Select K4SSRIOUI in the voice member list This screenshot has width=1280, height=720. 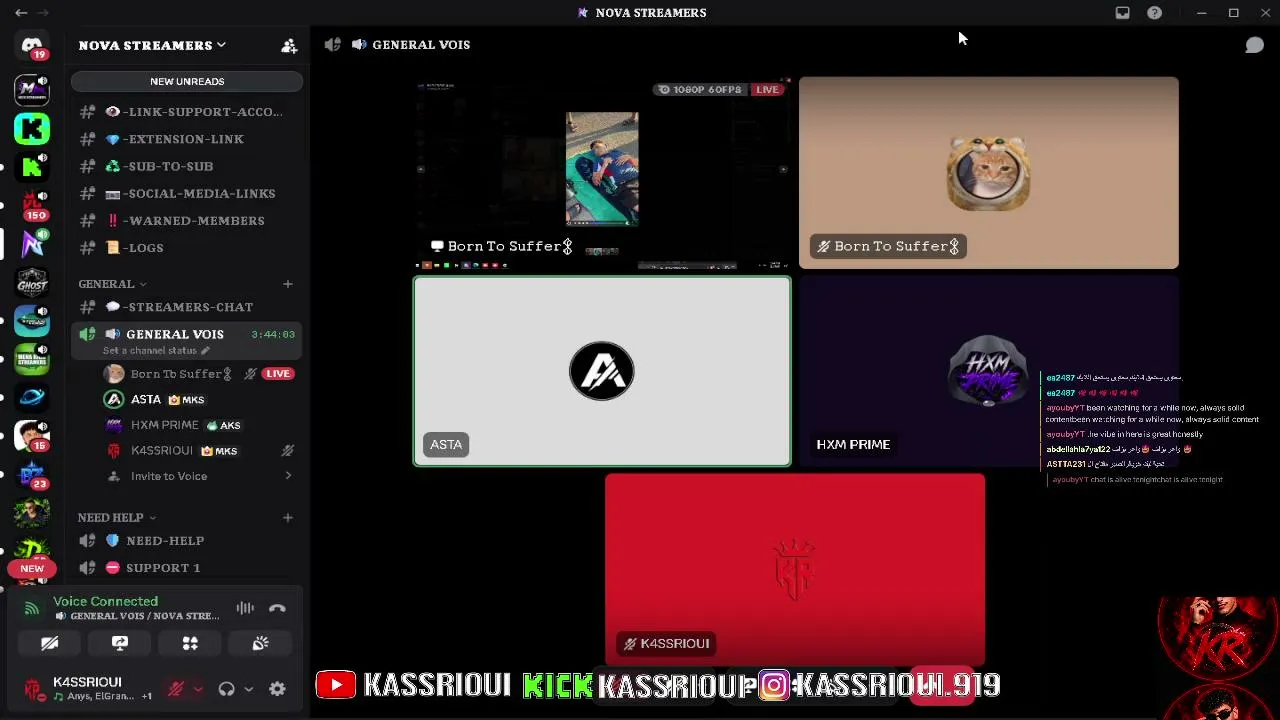[199, 451]
